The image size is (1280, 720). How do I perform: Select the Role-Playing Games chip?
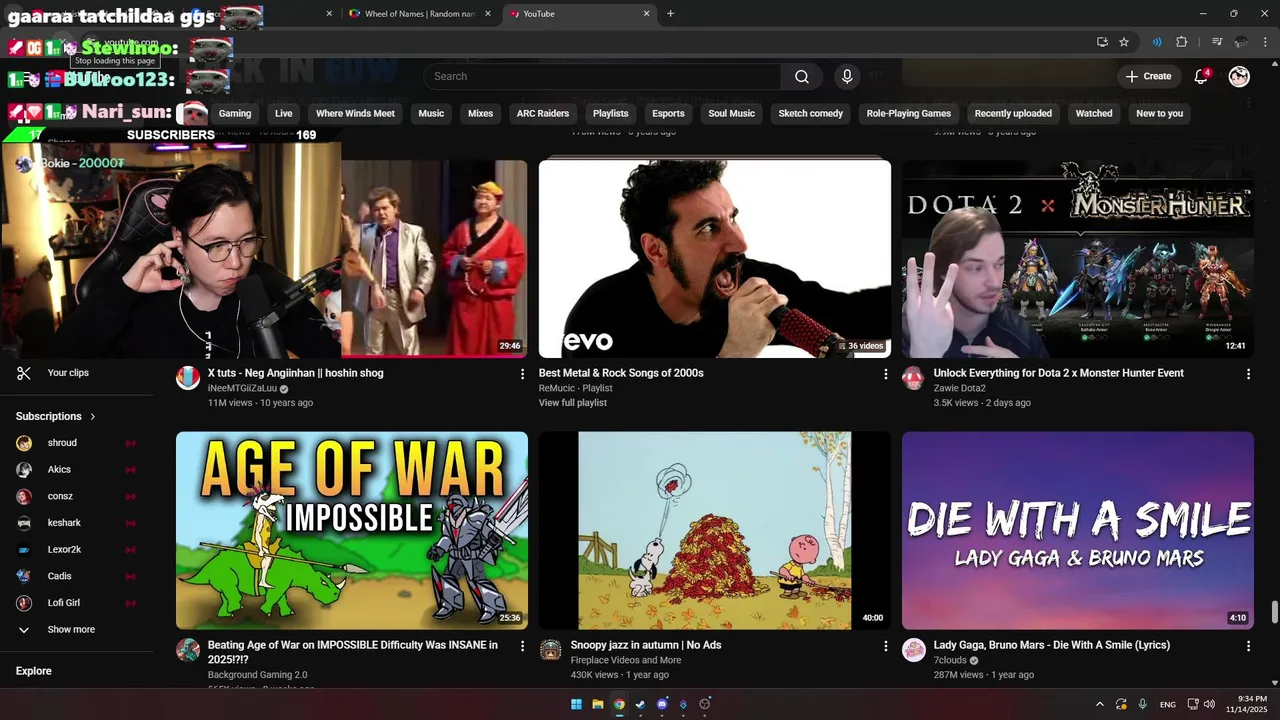(x=909, y=113)
